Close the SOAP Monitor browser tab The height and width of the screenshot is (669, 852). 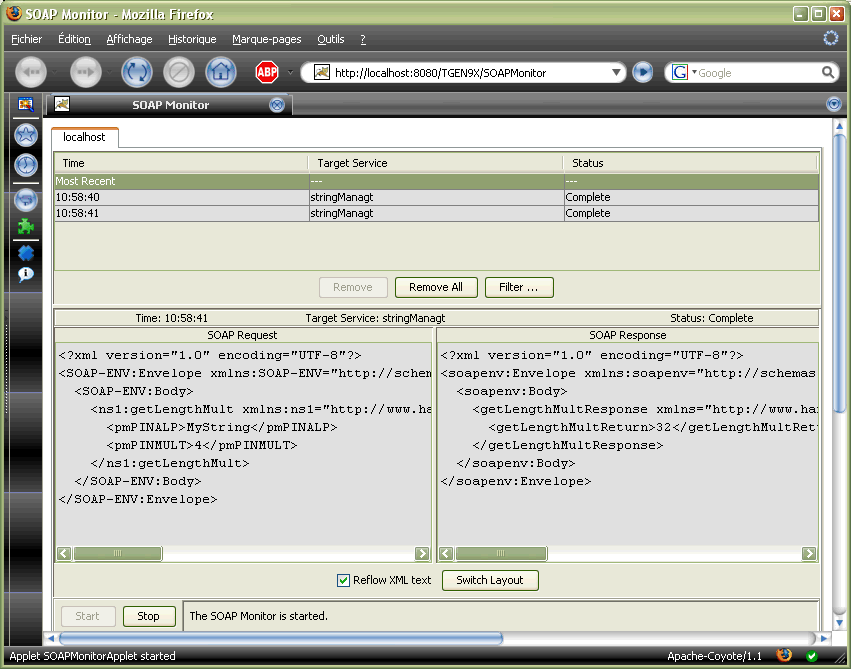click(x=277, y=105)
